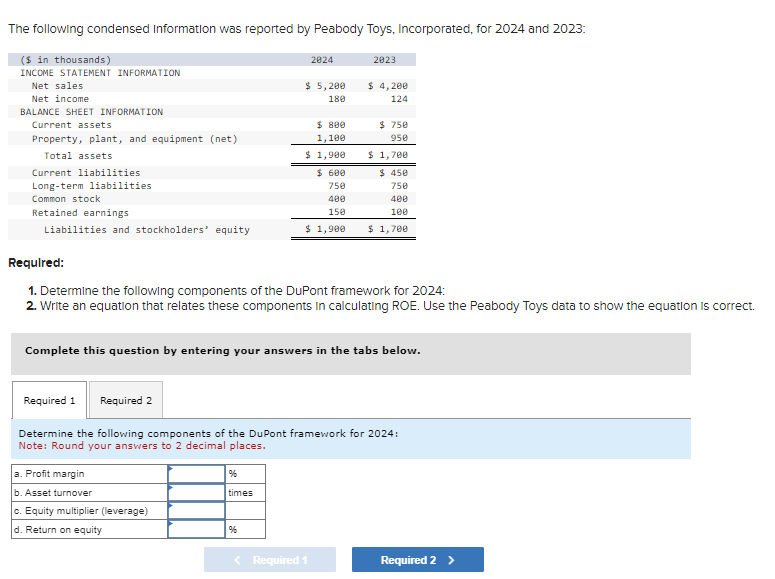Viewport: 775px width, 579px height.
Task: Click the d. Return on equity label
Action: 58,530
